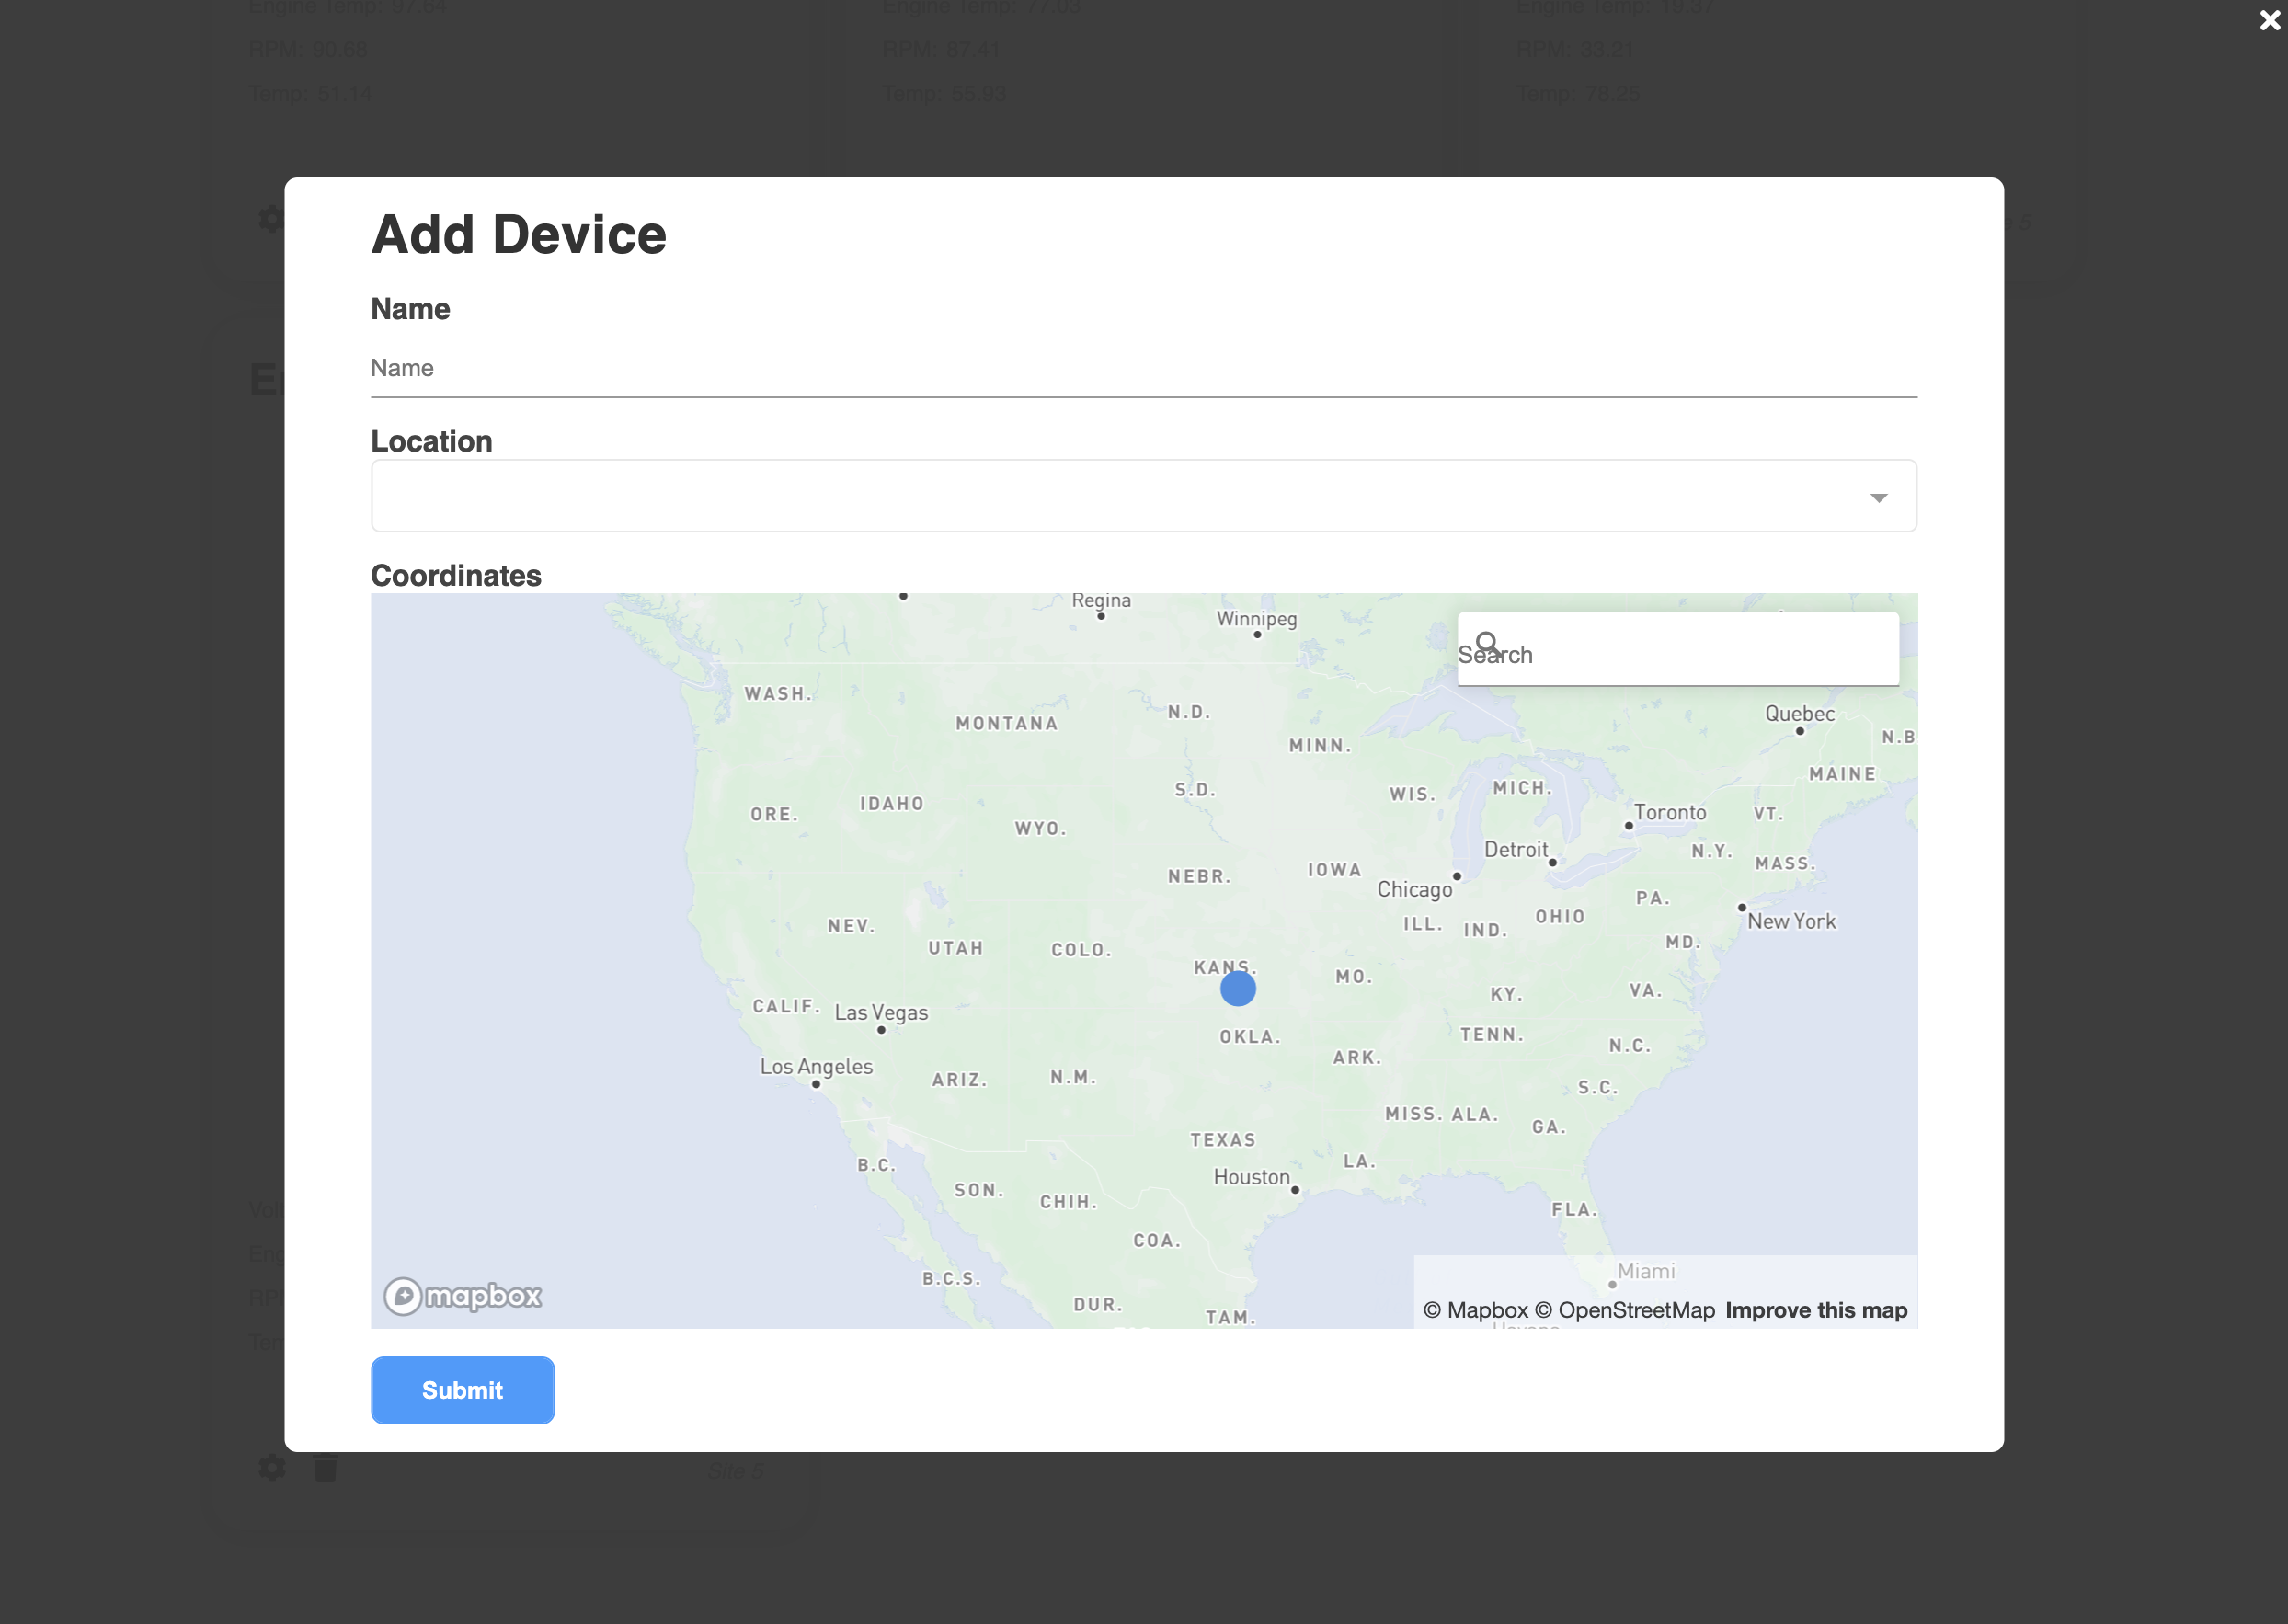Click the Search field on the map

1678,654
